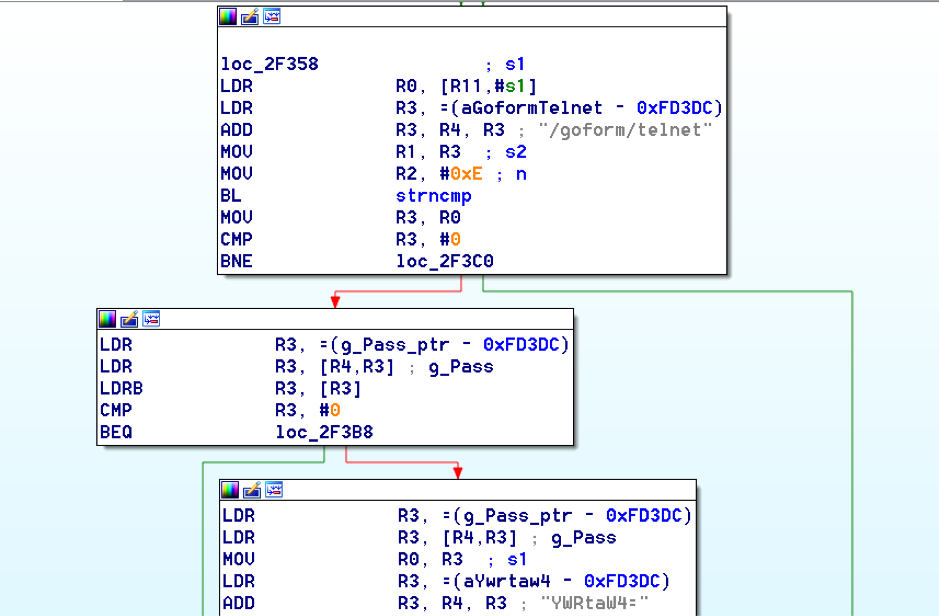Set node color on the YWRtaW4= block
Viewport: 939px width, 616px height.
(230, 490)
